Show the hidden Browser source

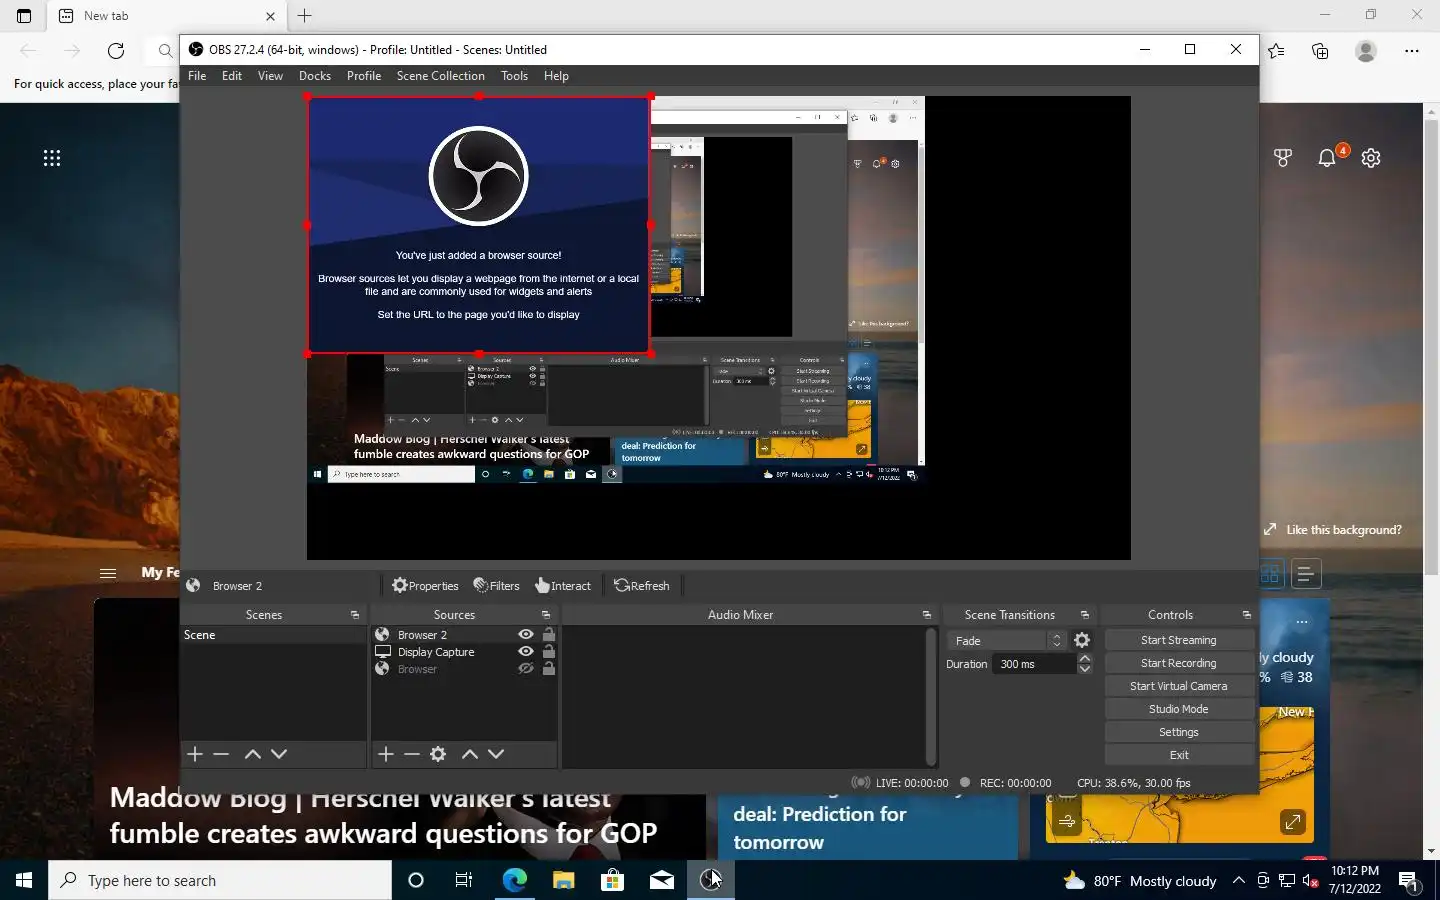tap(526, 669)
